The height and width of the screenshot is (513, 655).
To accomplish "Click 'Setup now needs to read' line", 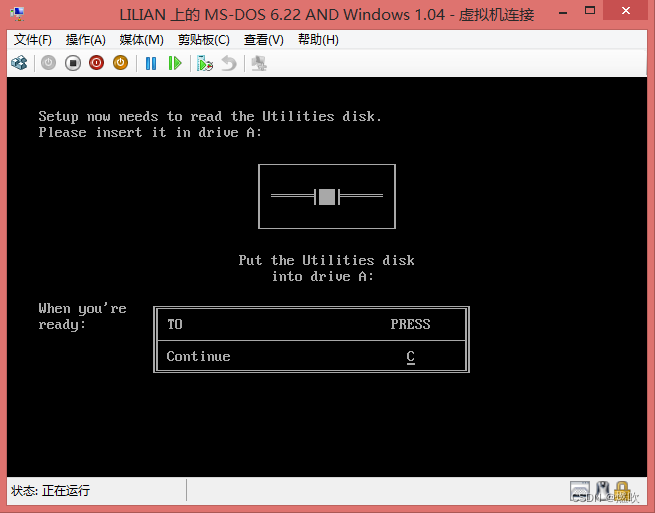I will [210, 116].
